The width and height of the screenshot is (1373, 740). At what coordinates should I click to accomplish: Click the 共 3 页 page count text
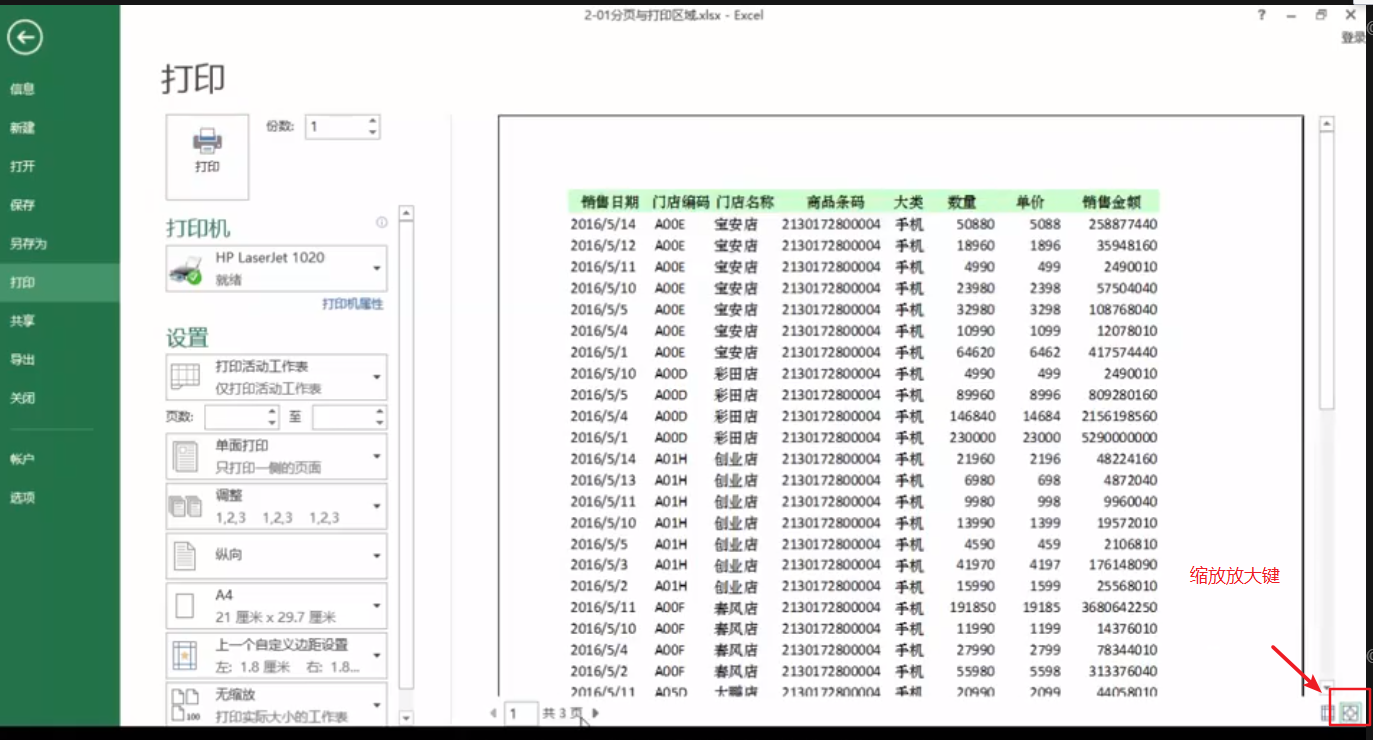click(x=562, y=713)
